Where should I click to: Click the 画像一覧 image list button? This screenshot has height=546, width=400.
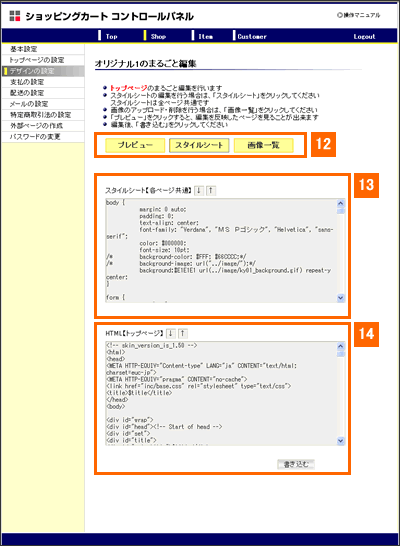pos(264,145)
